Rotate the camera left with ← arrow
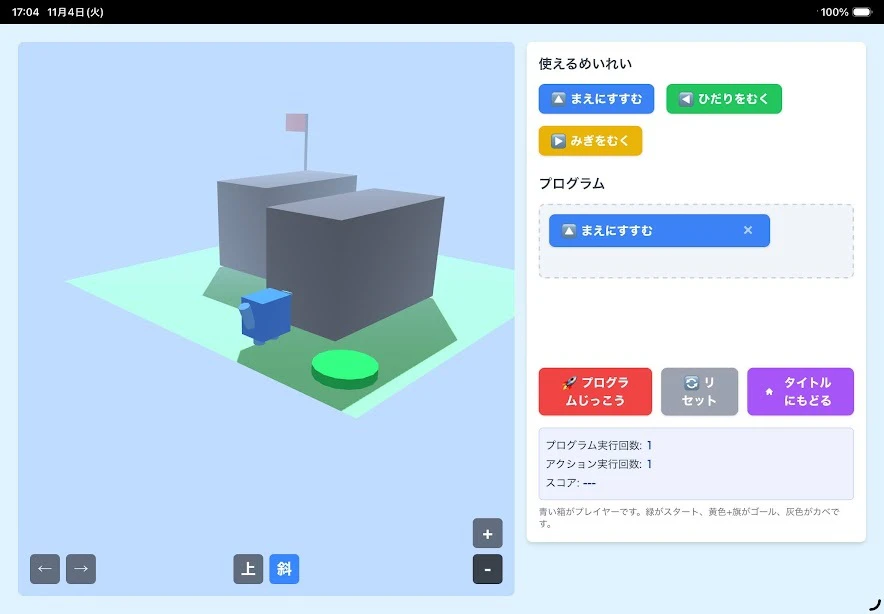The height and width of the screenshot is (614, 884). point(45,568)
